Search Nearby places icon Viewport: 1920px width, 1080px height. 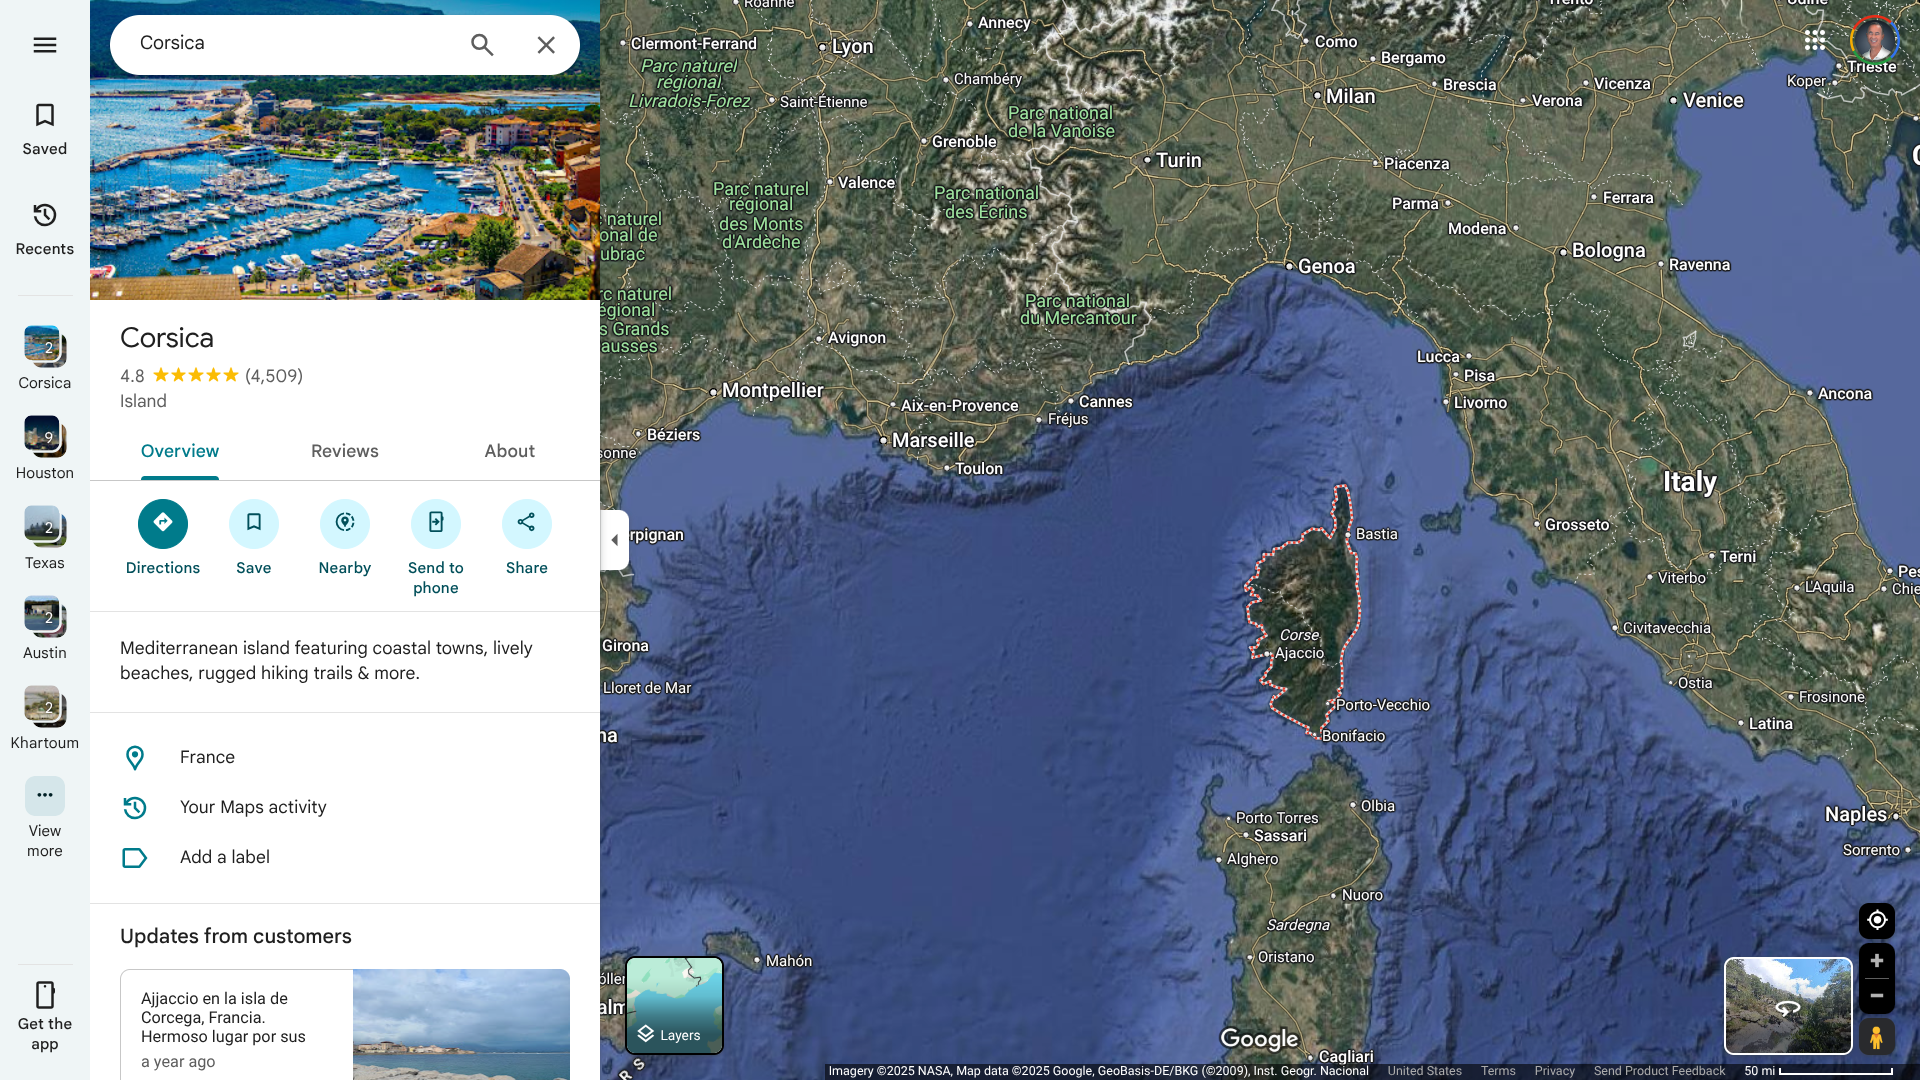(x=345, y=523)
